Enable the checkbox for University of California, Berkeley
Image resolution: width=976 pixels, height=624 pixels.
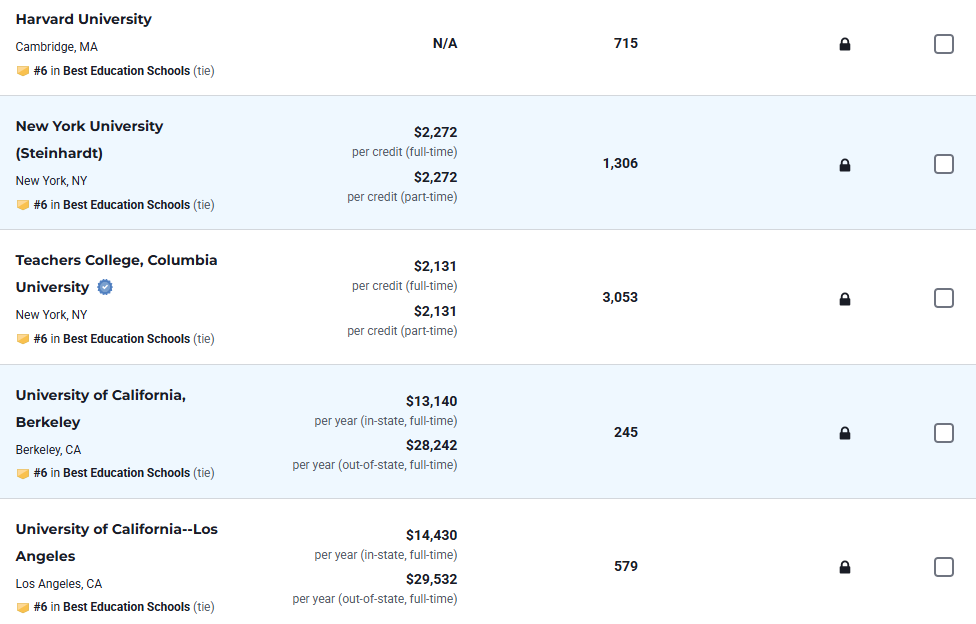point(943,432)
